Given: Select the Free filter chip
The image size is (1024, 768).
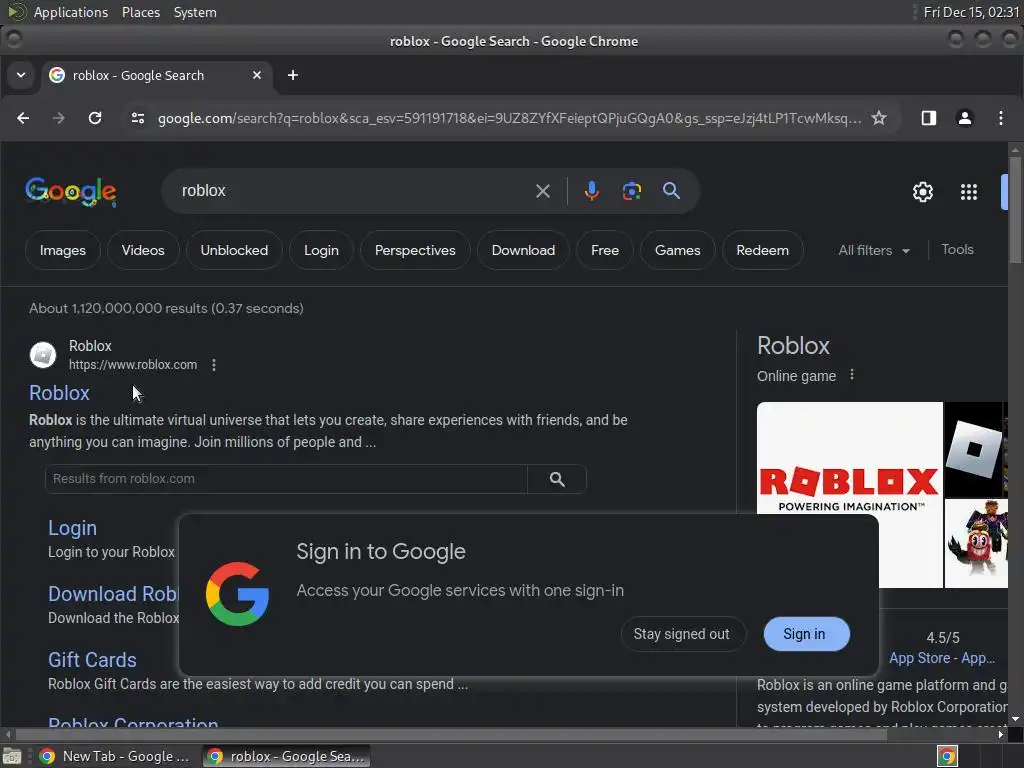Looking at the screenshot, I should [x=605, y=251].
